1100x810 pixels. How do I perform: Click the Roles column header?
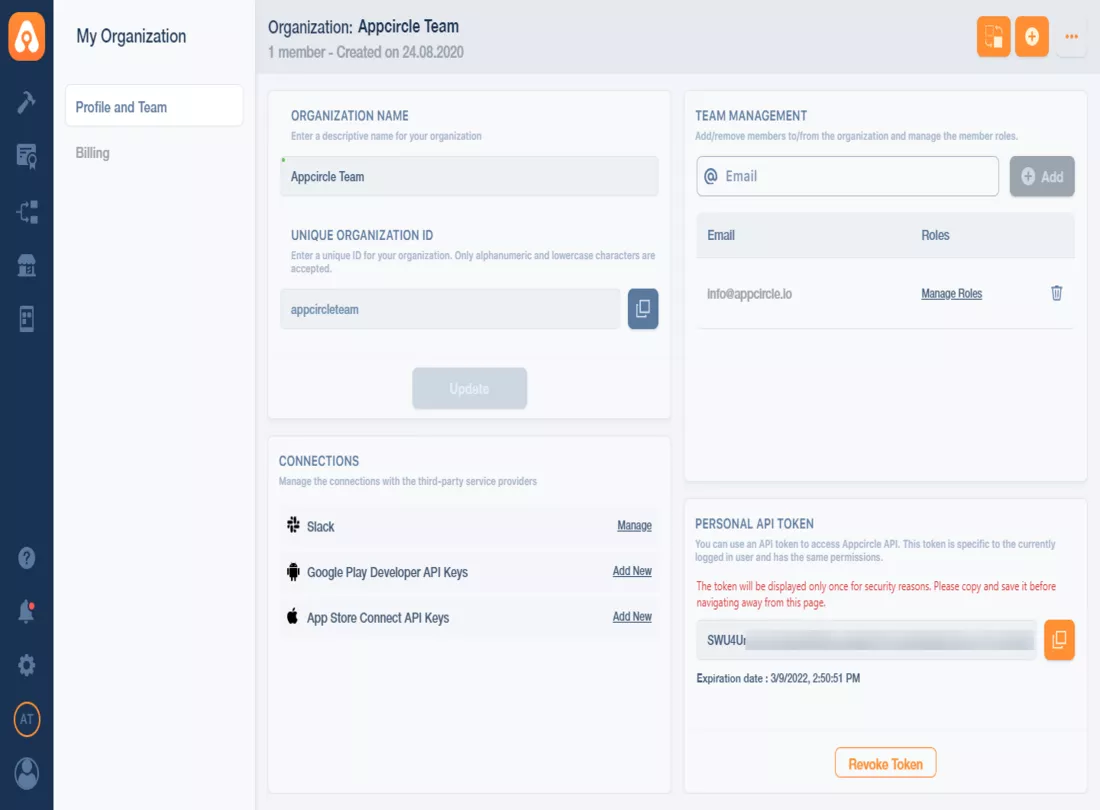(935, 236)
